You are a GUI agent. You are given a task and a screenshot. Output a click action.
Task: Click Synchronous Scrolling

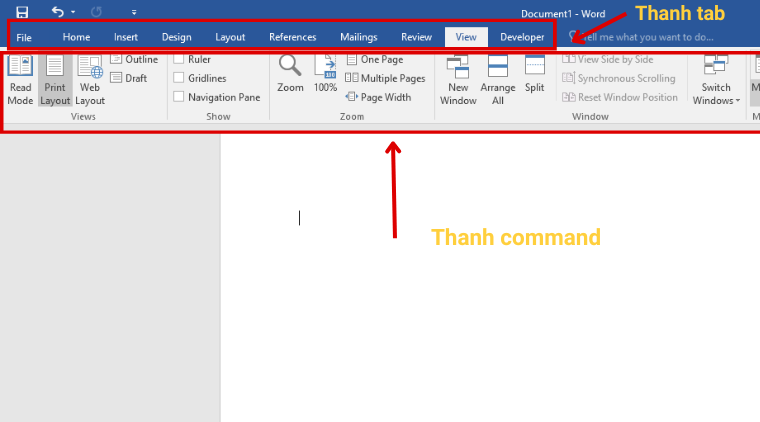click(x=619, y=78)
